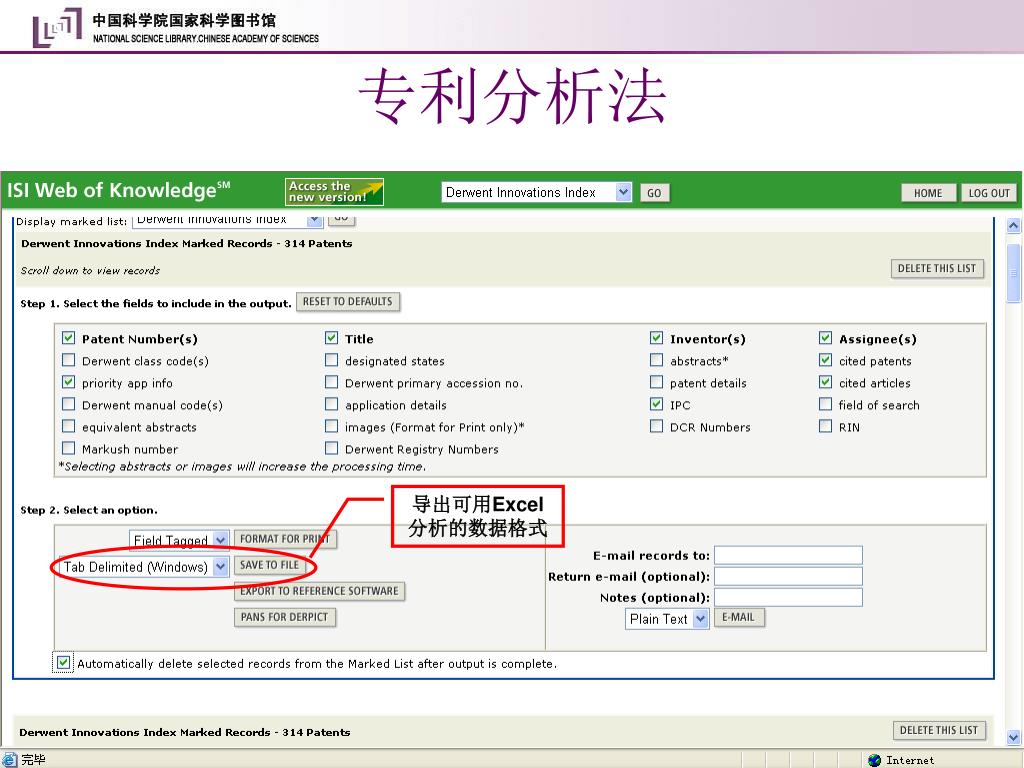
Task: Uncheck Assignee(s) checkbox
Action: [x=825, y=338]
